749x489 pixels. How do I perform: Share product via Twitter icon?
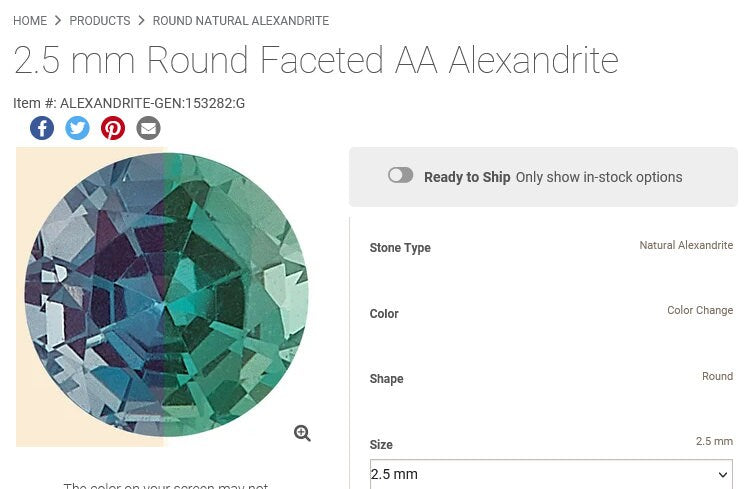(x=77, y=128)
